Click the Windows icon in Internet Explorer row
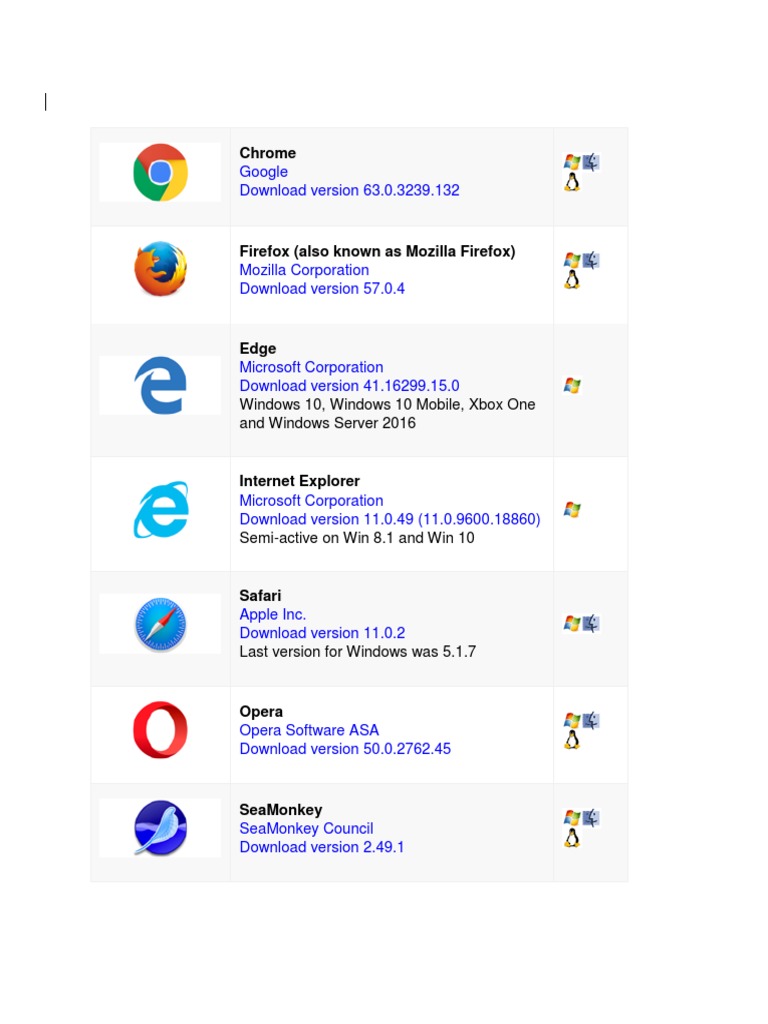768x1024 pixels. pyautogui.click(x=572, y=510)
